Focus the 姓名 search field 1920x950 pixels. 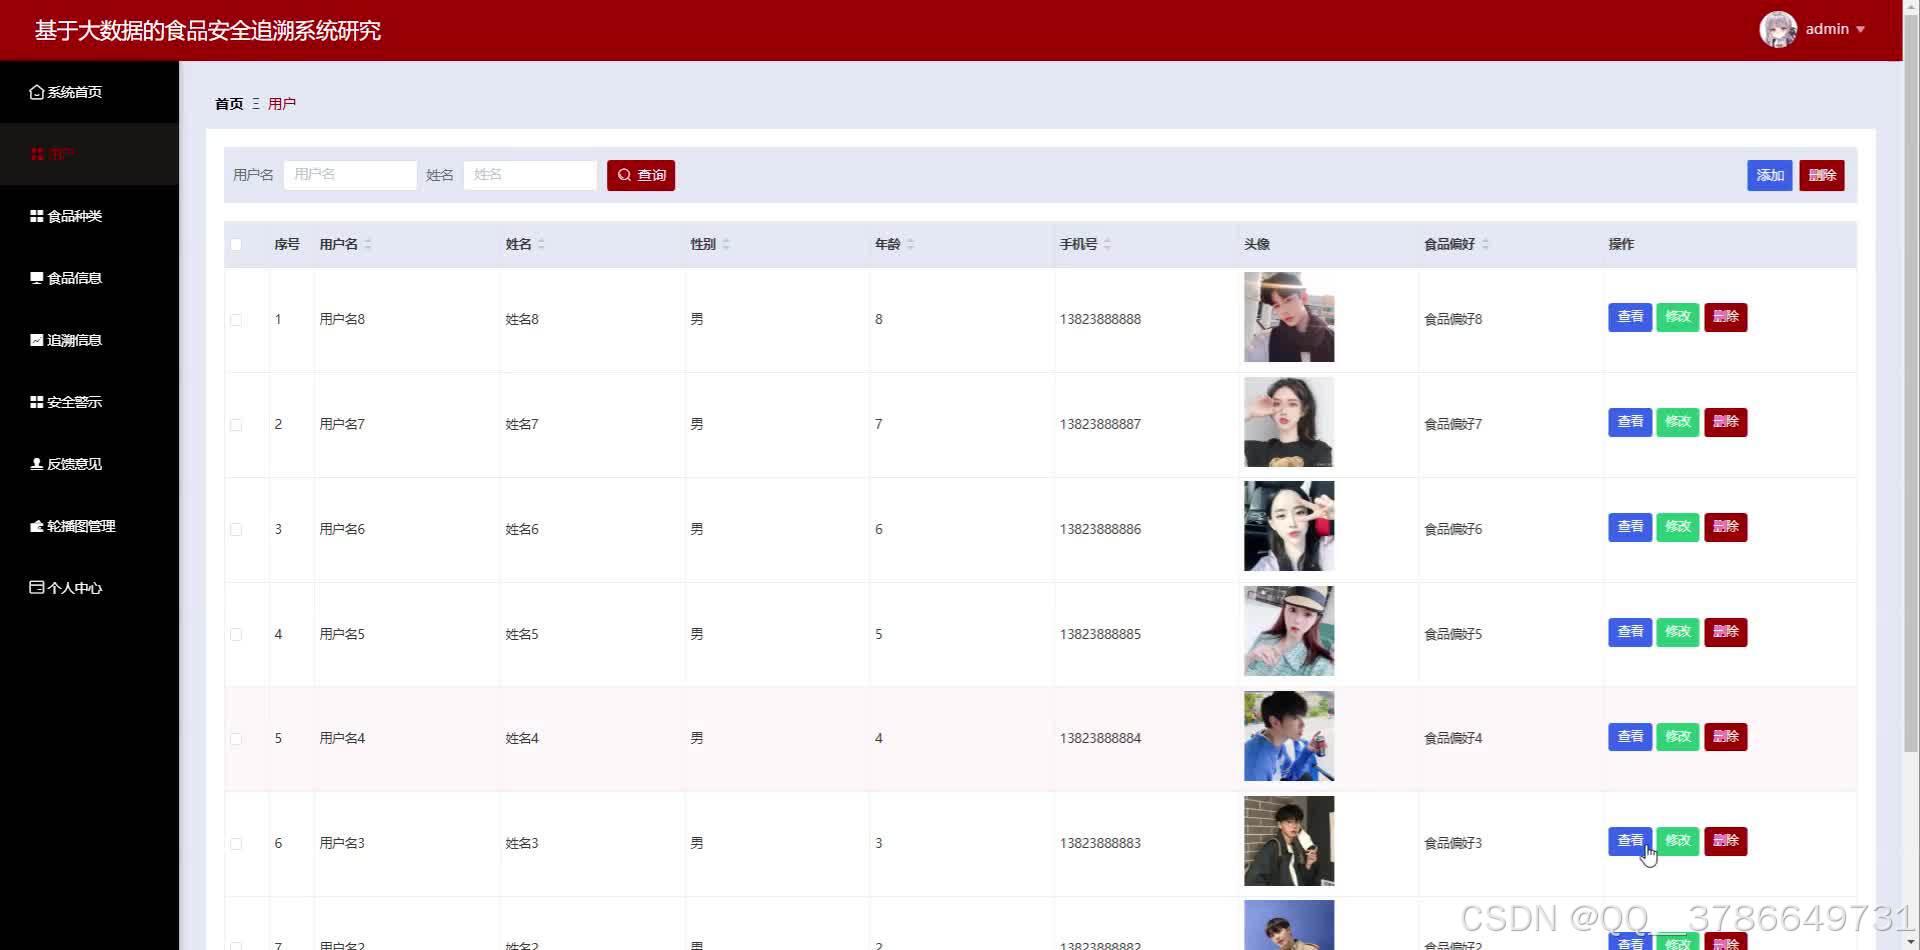[x=530, y=175]
